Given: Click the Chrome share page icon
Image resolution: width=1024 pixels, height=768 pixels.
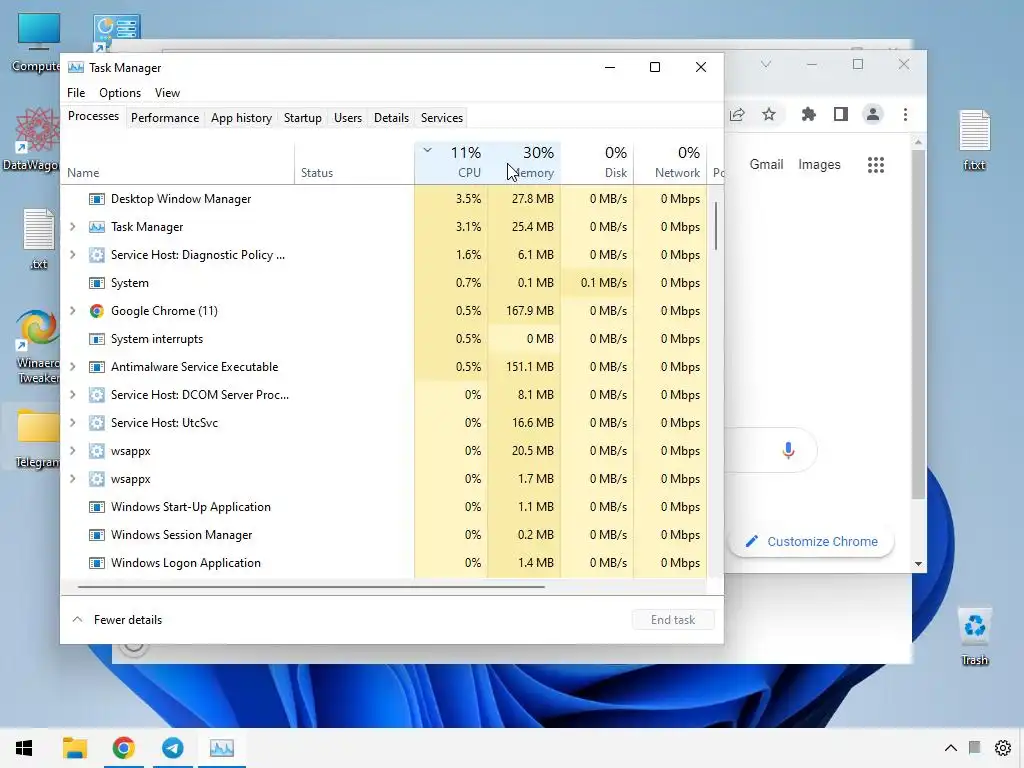Looking at the screenshot, I should (737, 114).
